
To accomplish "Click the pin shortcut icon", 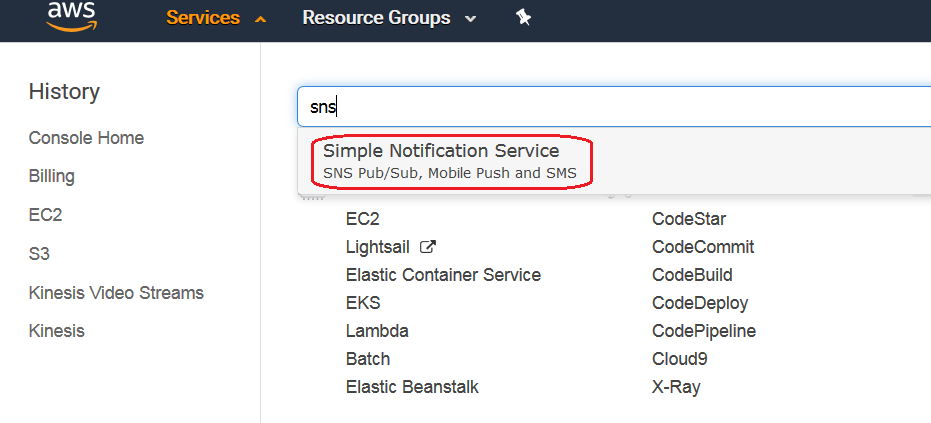I will pos(523,18).
